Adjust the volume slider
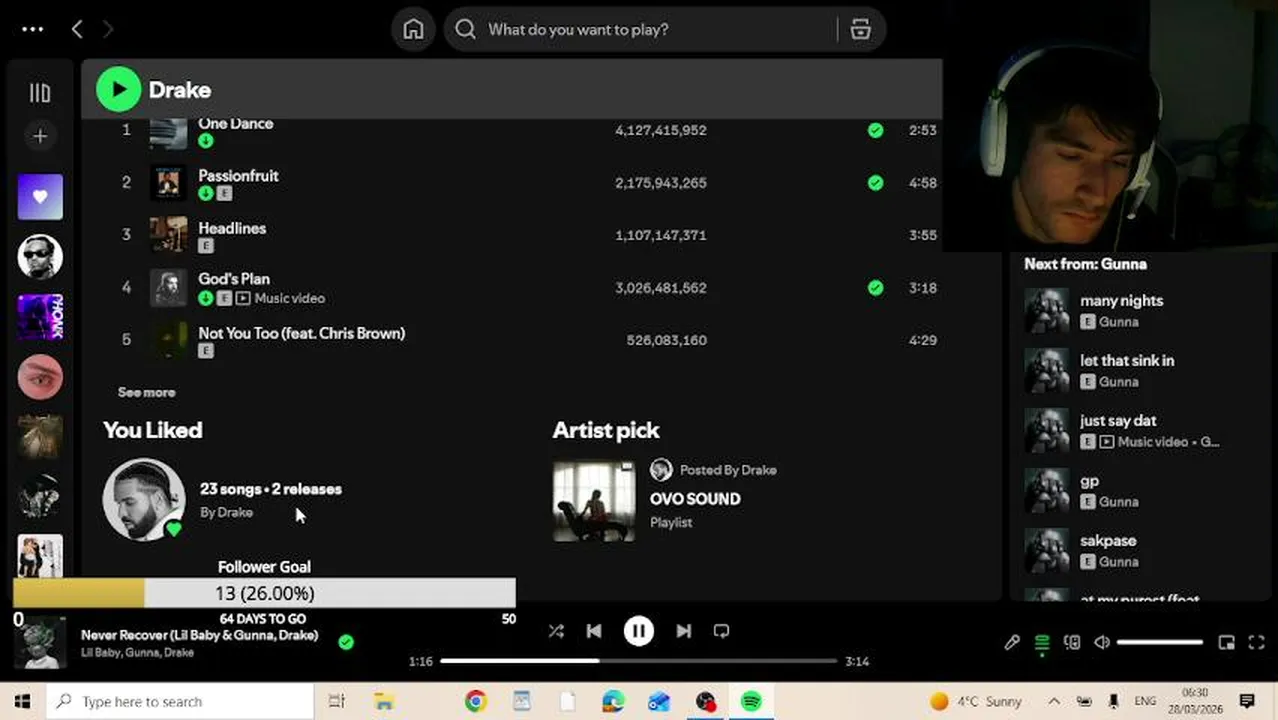Image resolution: width=1278 pixels, height=720 pixels. point(1160,642)
